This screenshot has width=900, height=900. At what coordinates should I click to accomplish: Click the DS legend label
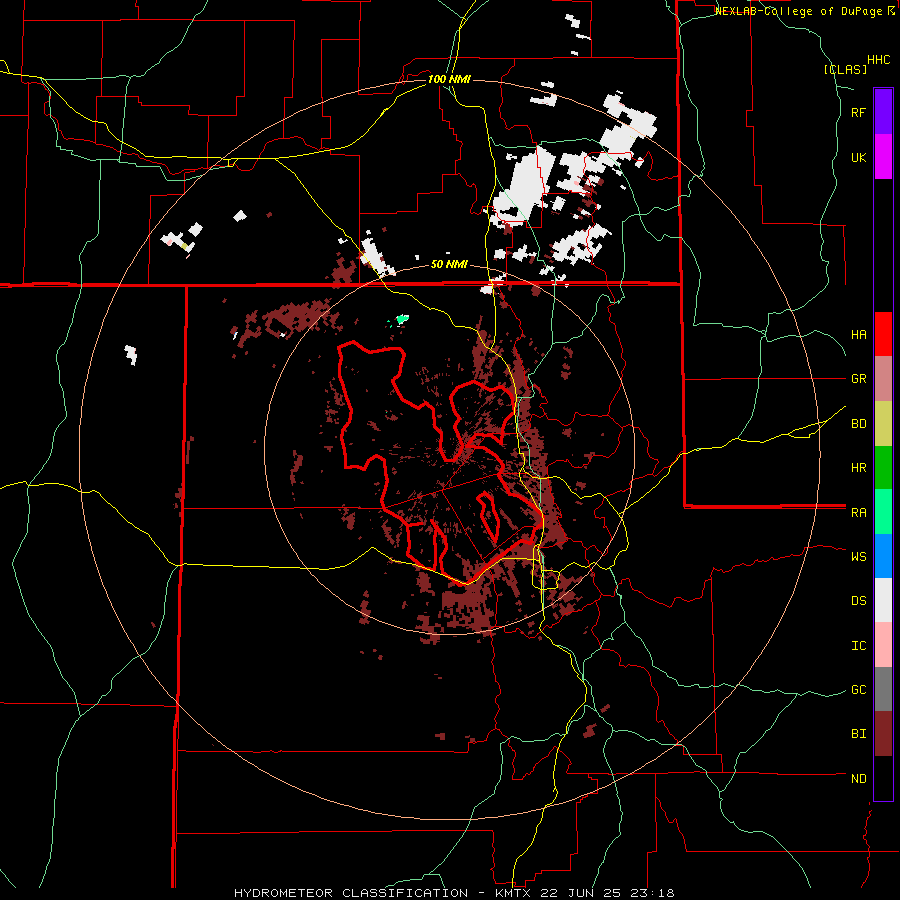[x=858, y=600]
